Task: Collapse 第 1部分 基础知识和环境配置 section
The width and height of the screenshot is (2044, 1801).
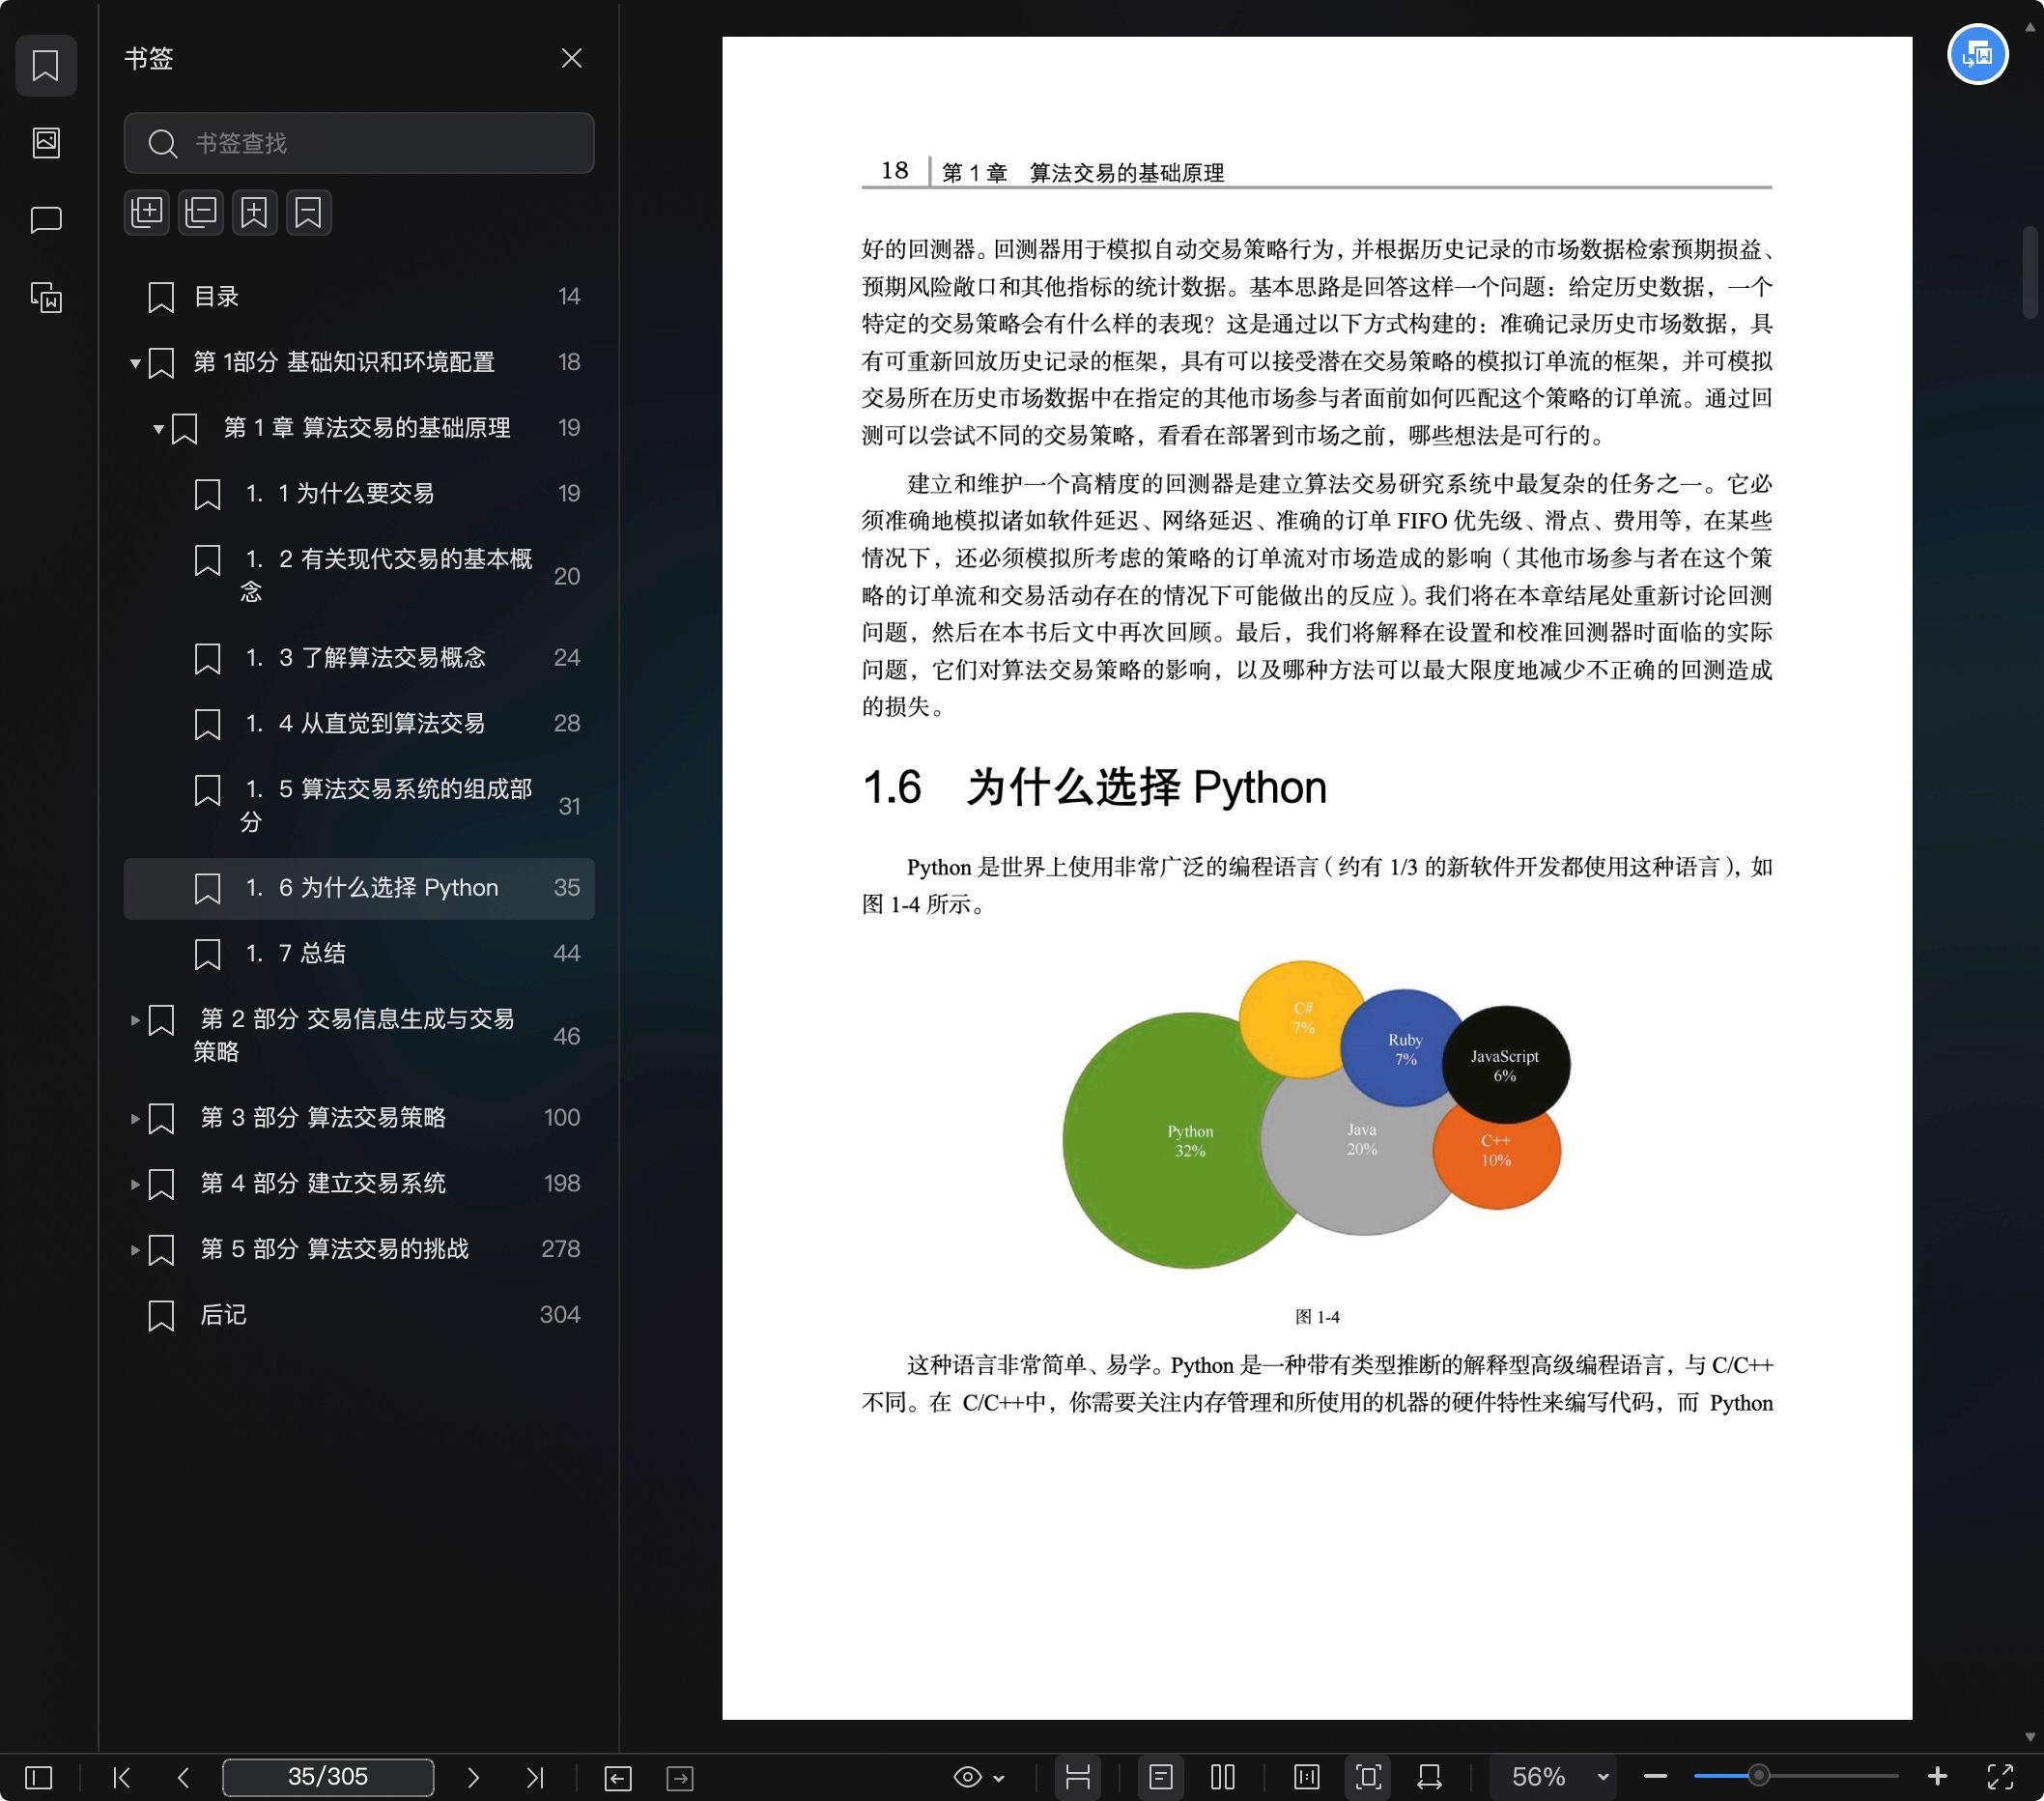Action: pyautogui.click(x=135, y=363)
